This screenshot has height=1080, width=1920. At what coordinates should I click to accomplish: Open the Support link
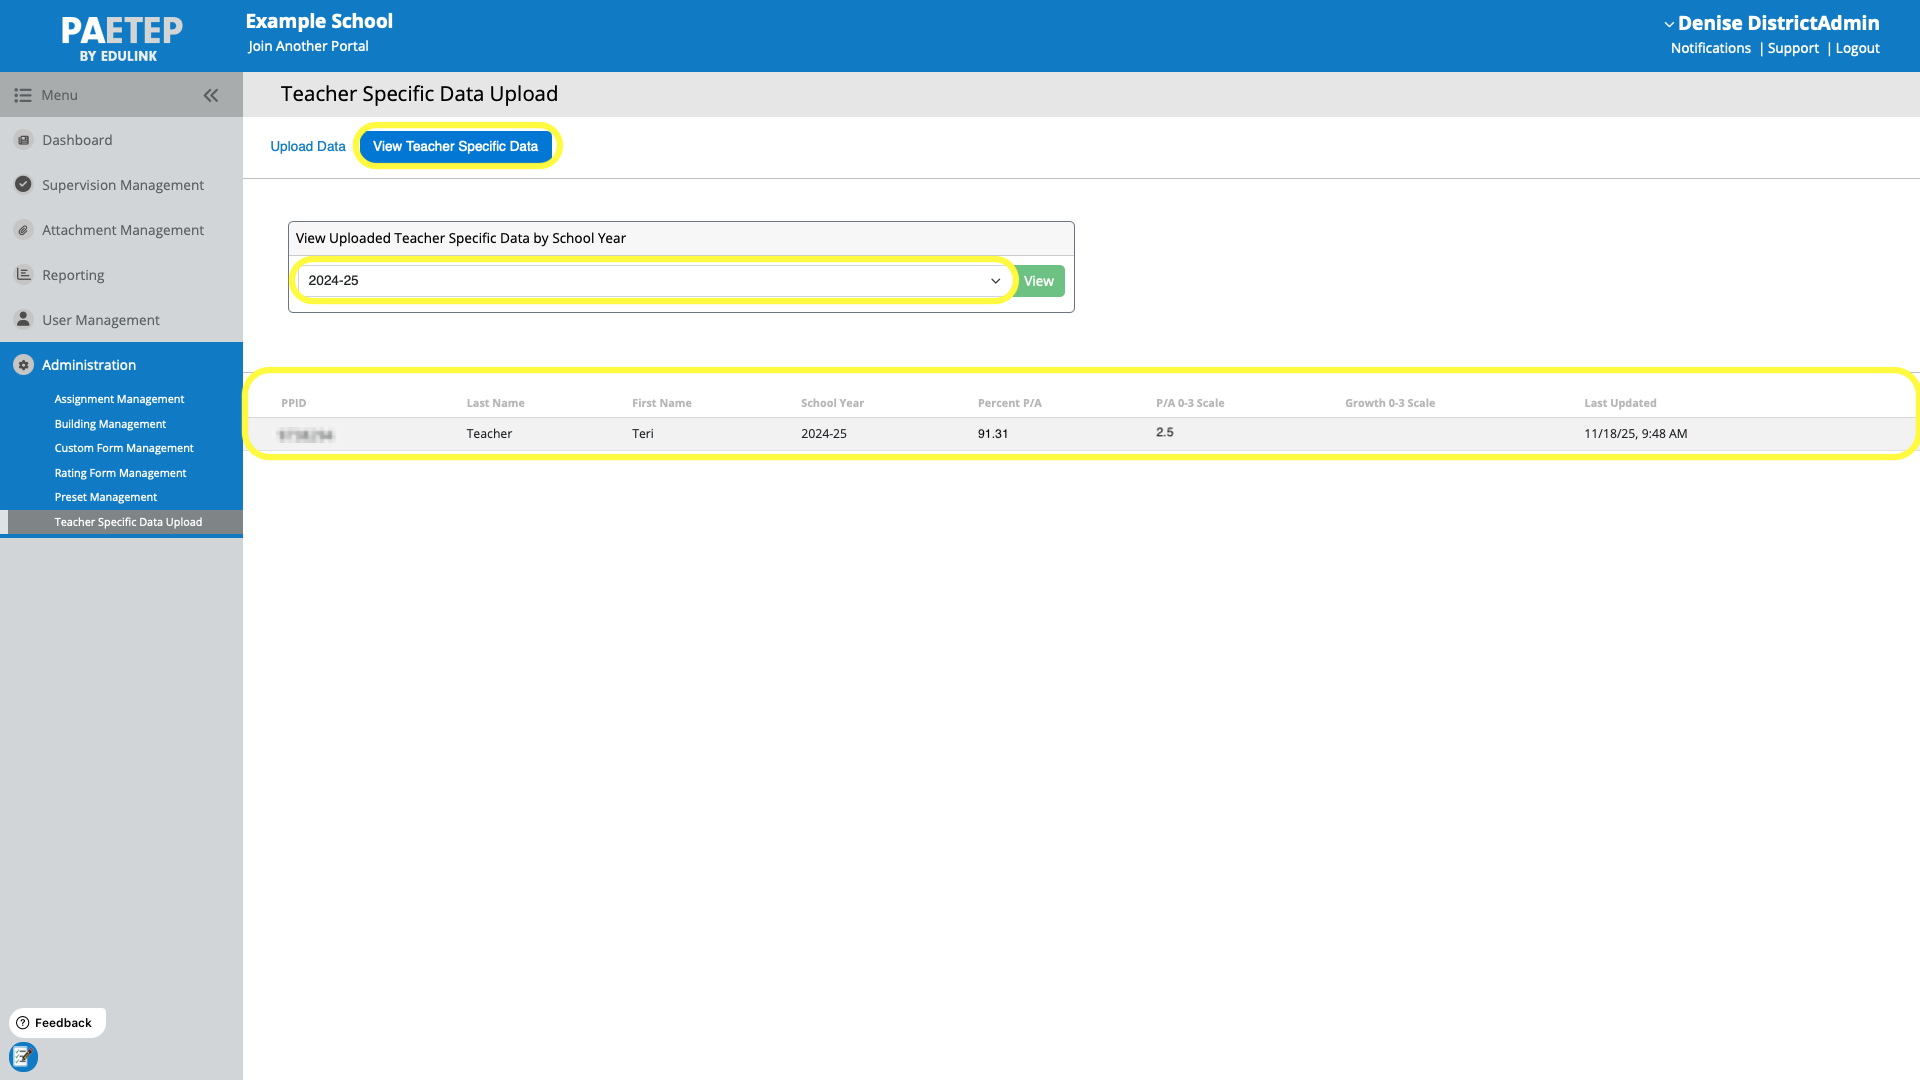[1793, 48]
